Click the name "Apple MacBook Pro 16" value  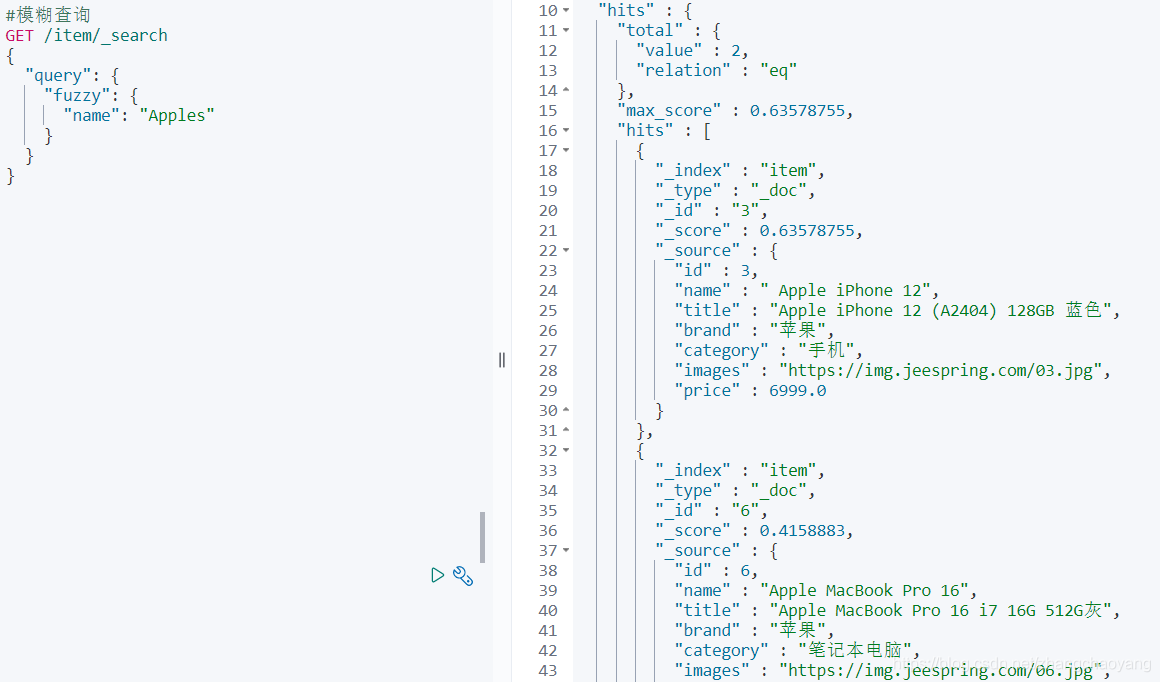(864, 591)
